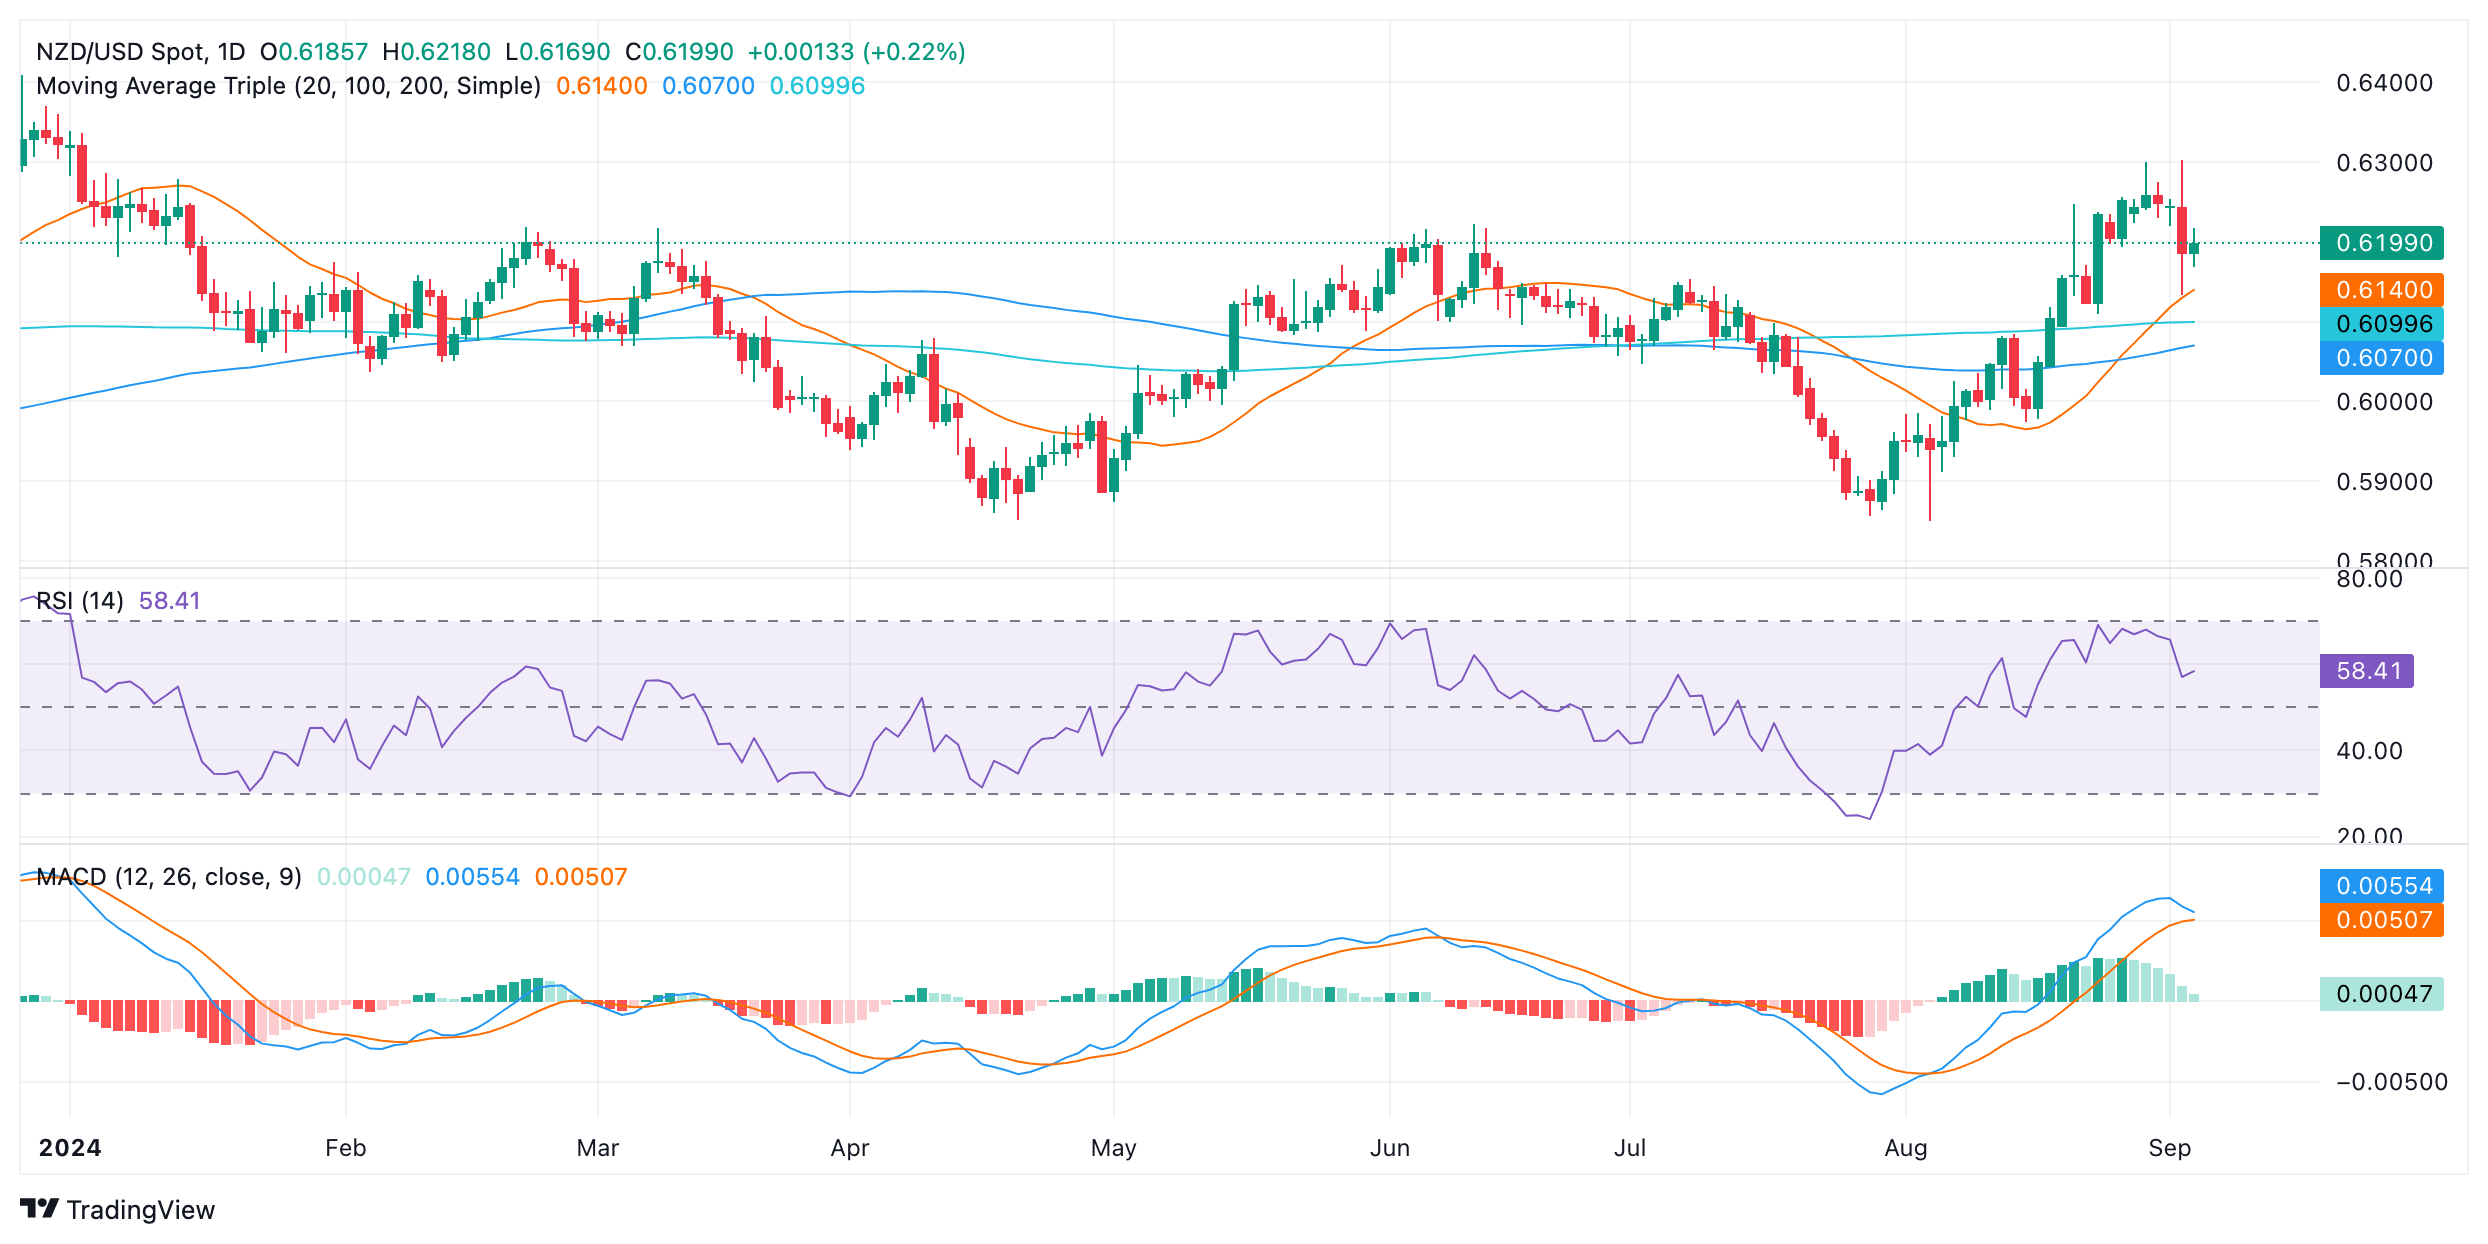Click the RSI (14) indicator label

tap(80, 601)
